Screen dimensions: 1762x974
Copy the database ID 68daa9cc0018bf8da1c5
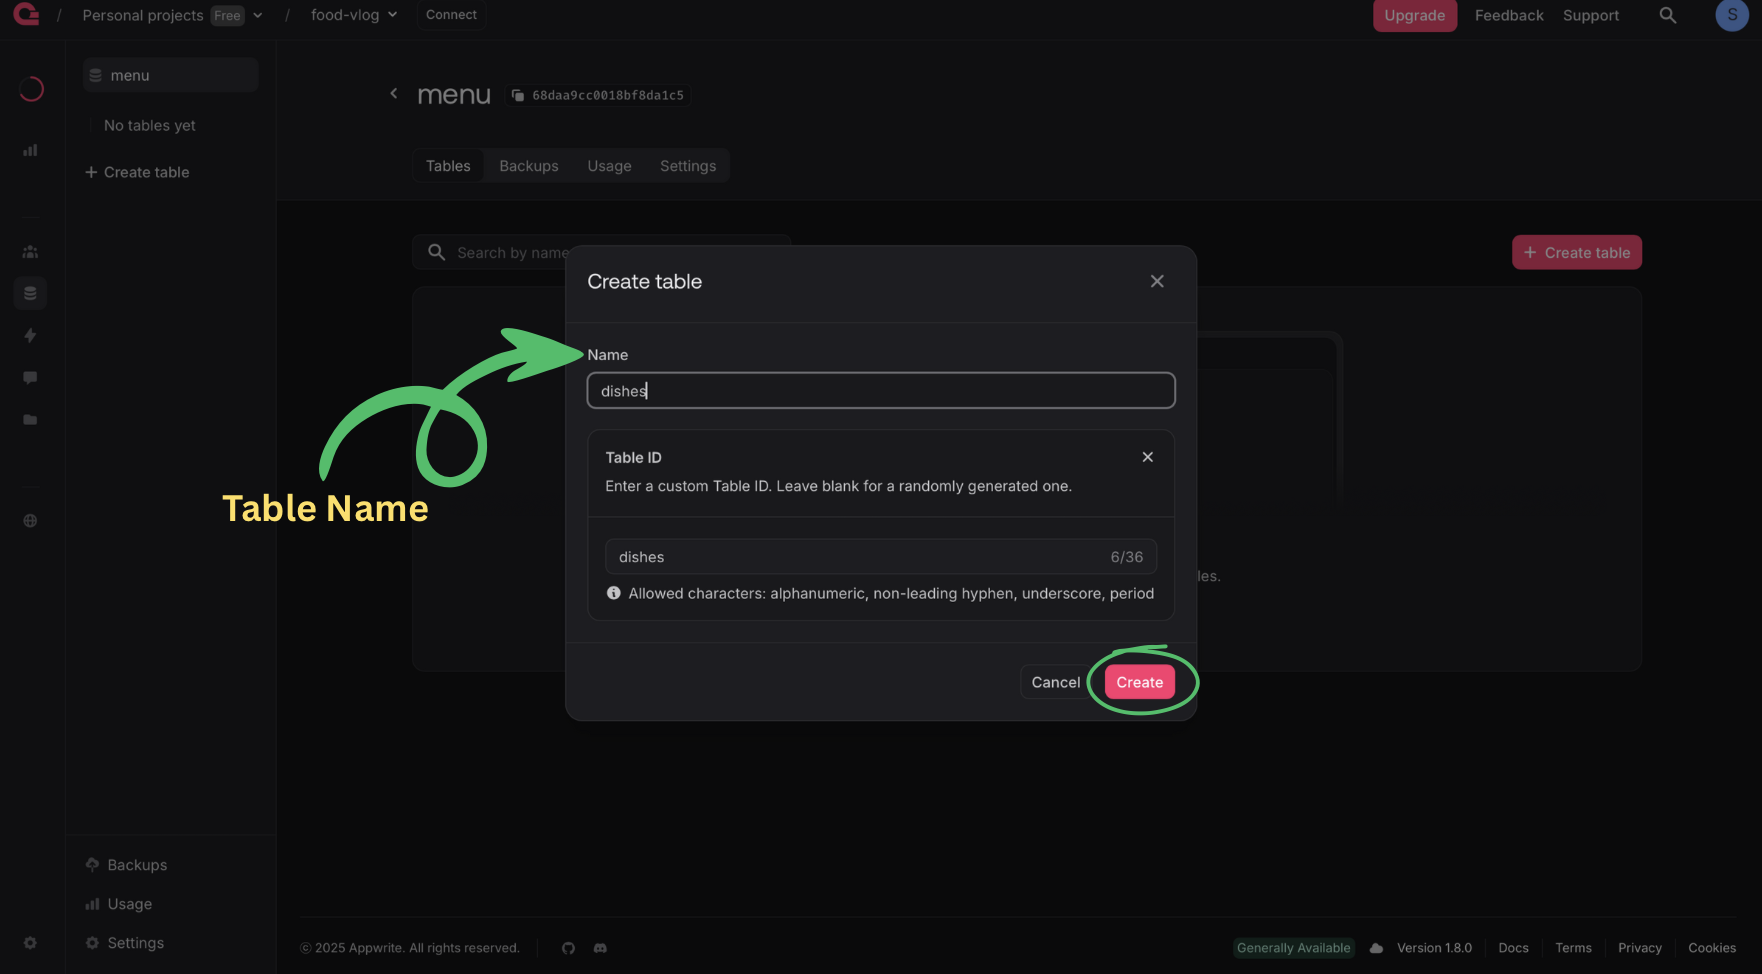coord(597,95)
